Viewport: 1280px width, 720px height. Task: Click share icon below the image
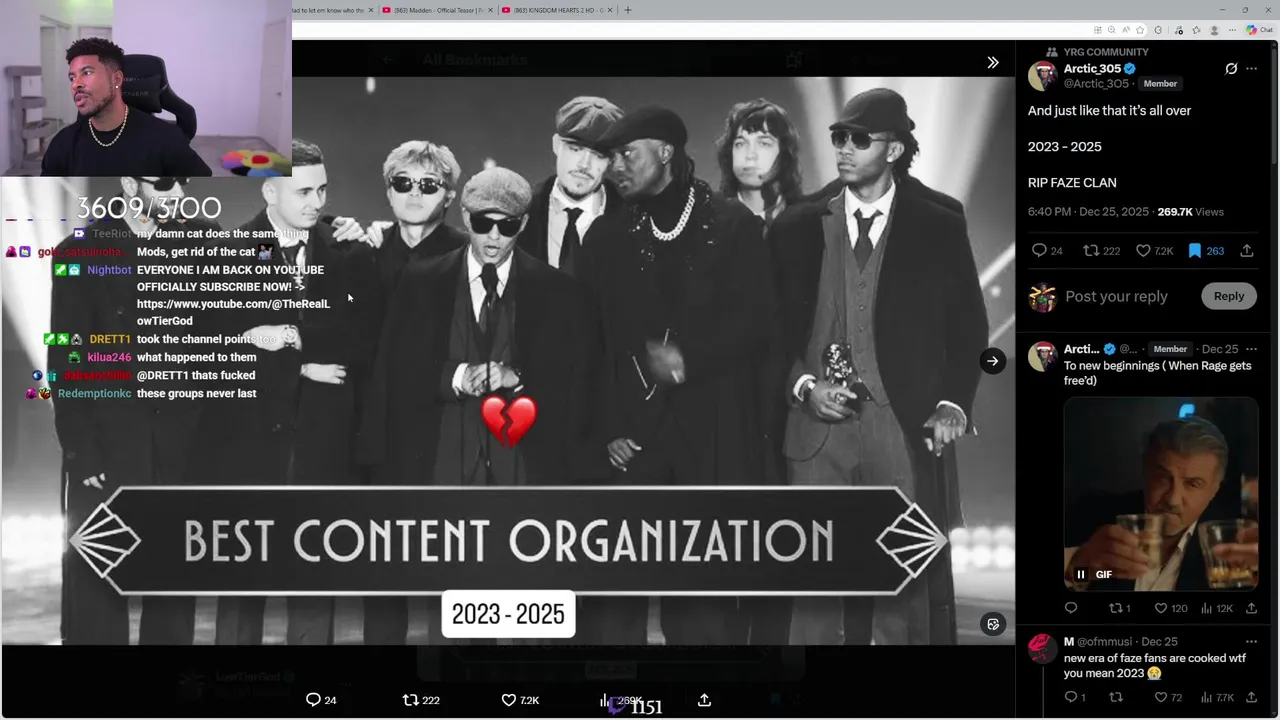[704, 700]
